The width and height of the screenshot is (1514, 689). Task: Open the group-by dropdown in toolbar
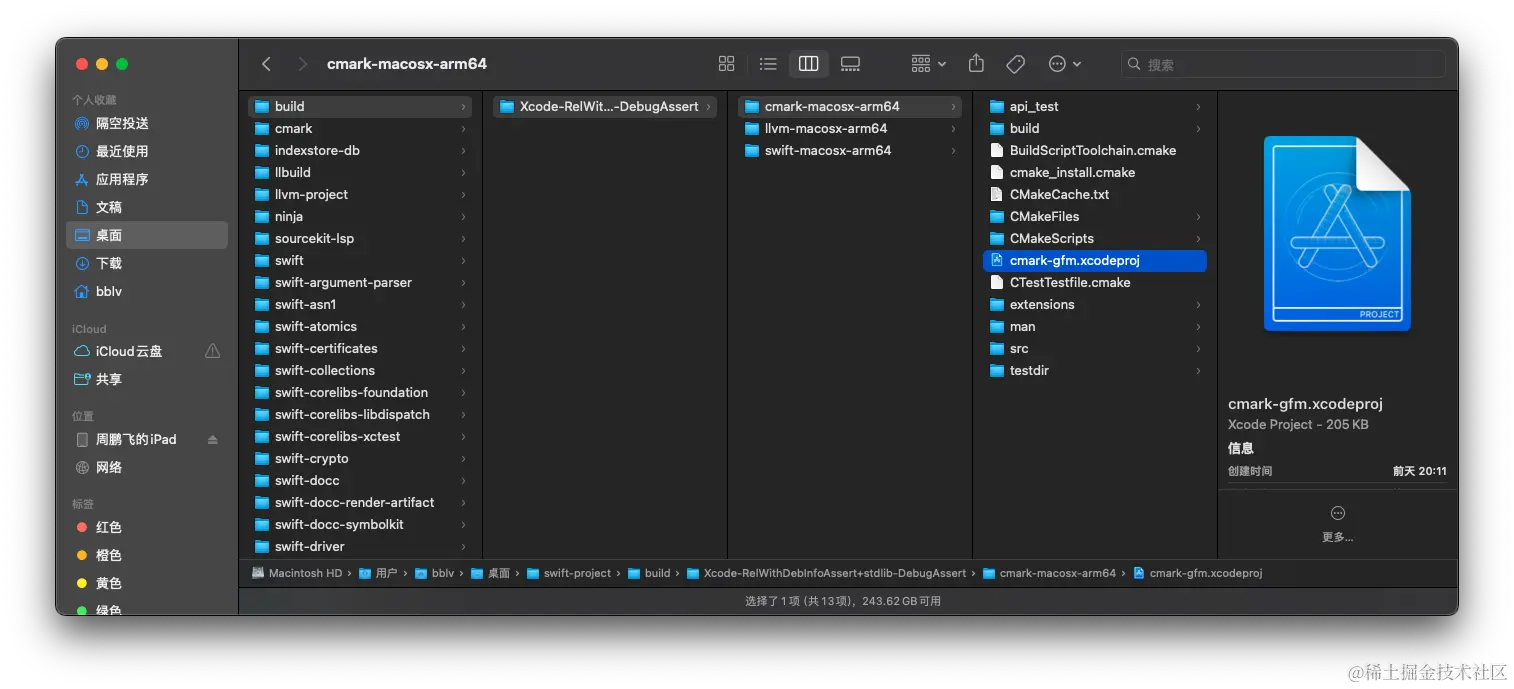[928, 64]
